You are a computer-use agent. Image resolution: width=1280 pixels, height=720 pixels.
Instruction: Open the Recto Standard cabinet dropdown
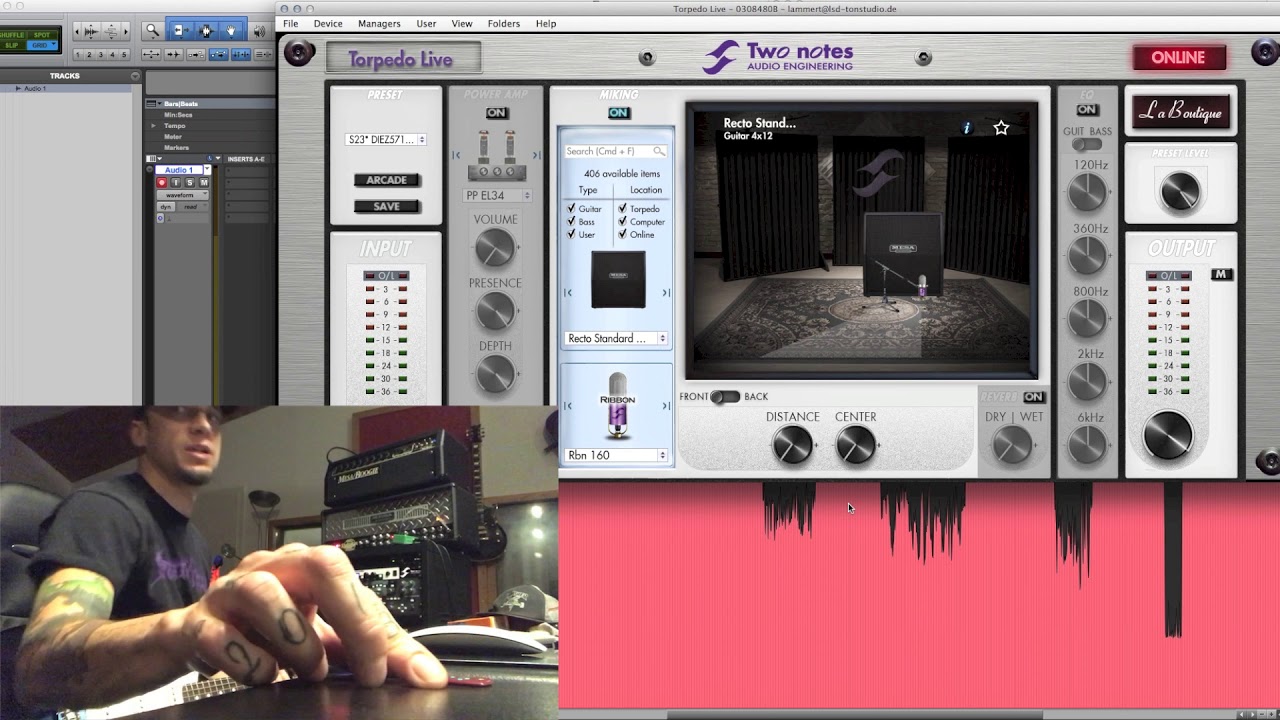pos(616,339)
